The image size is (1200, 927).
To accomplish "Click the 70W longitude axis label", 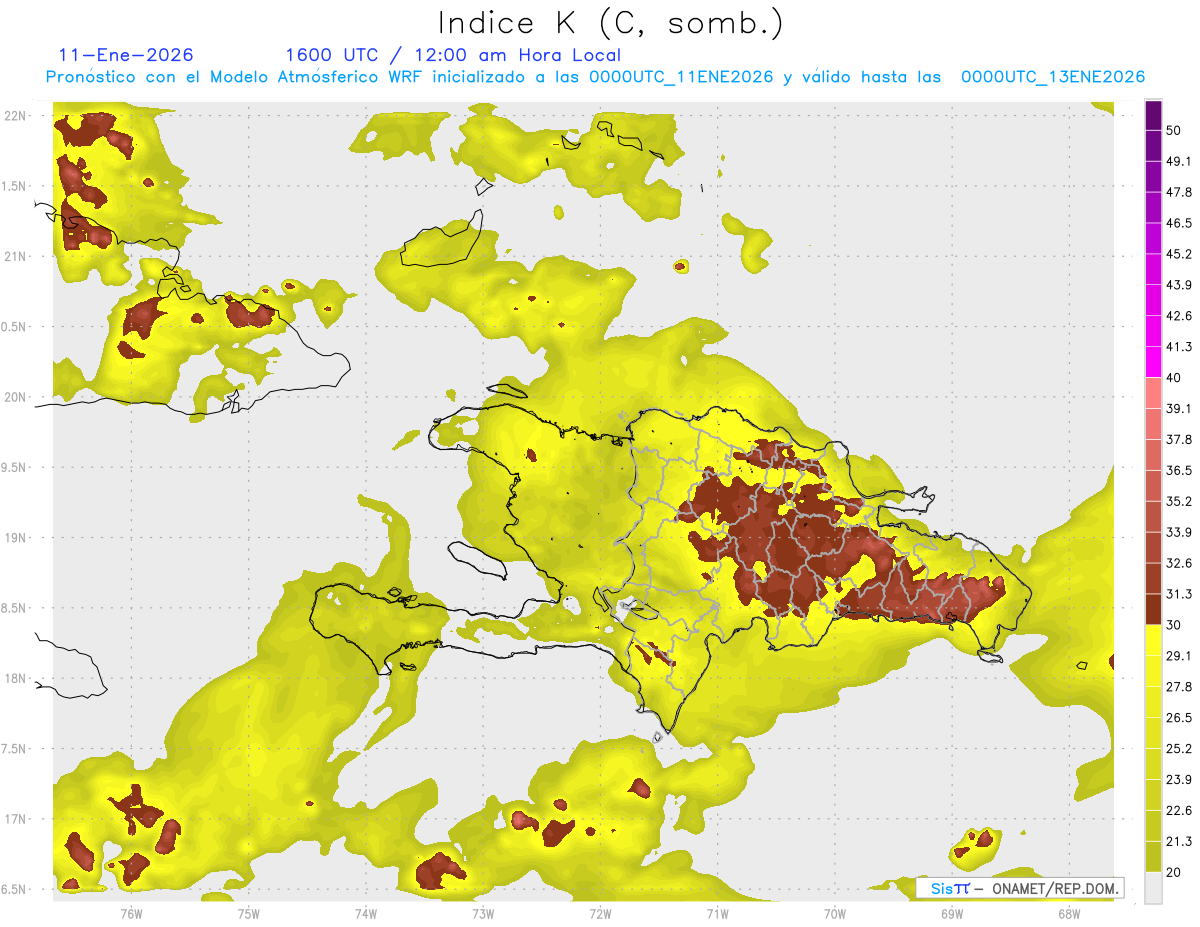I will (835, 913).
